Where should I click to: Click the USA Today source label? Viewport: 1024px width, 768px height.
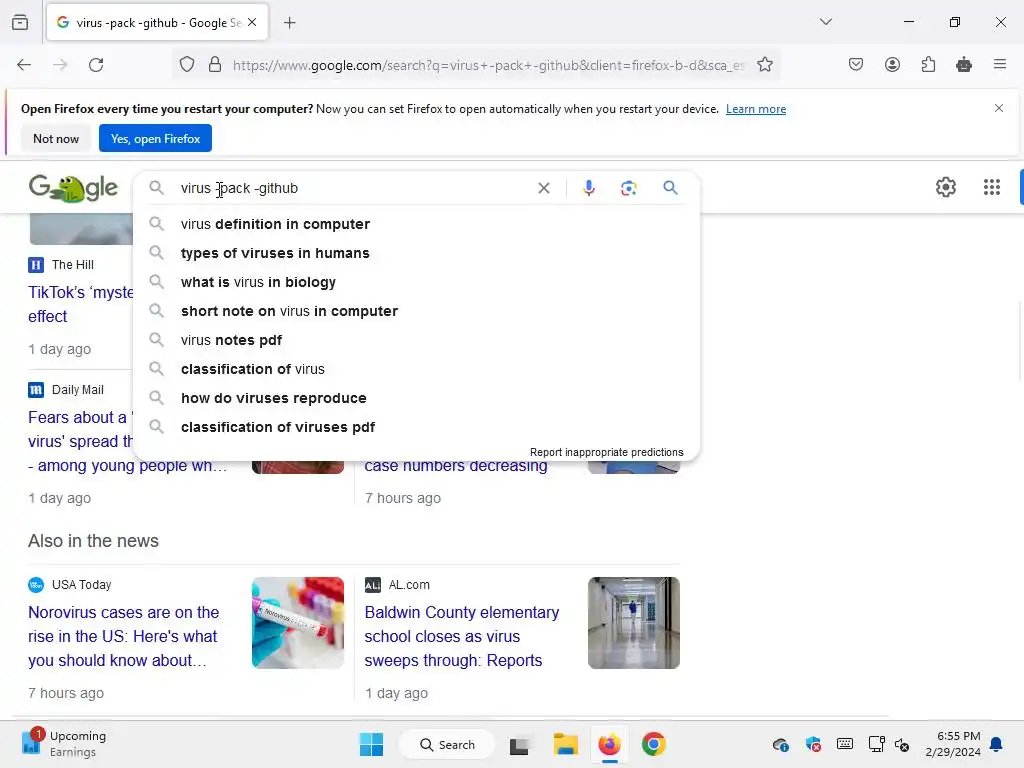click(81, 584)
